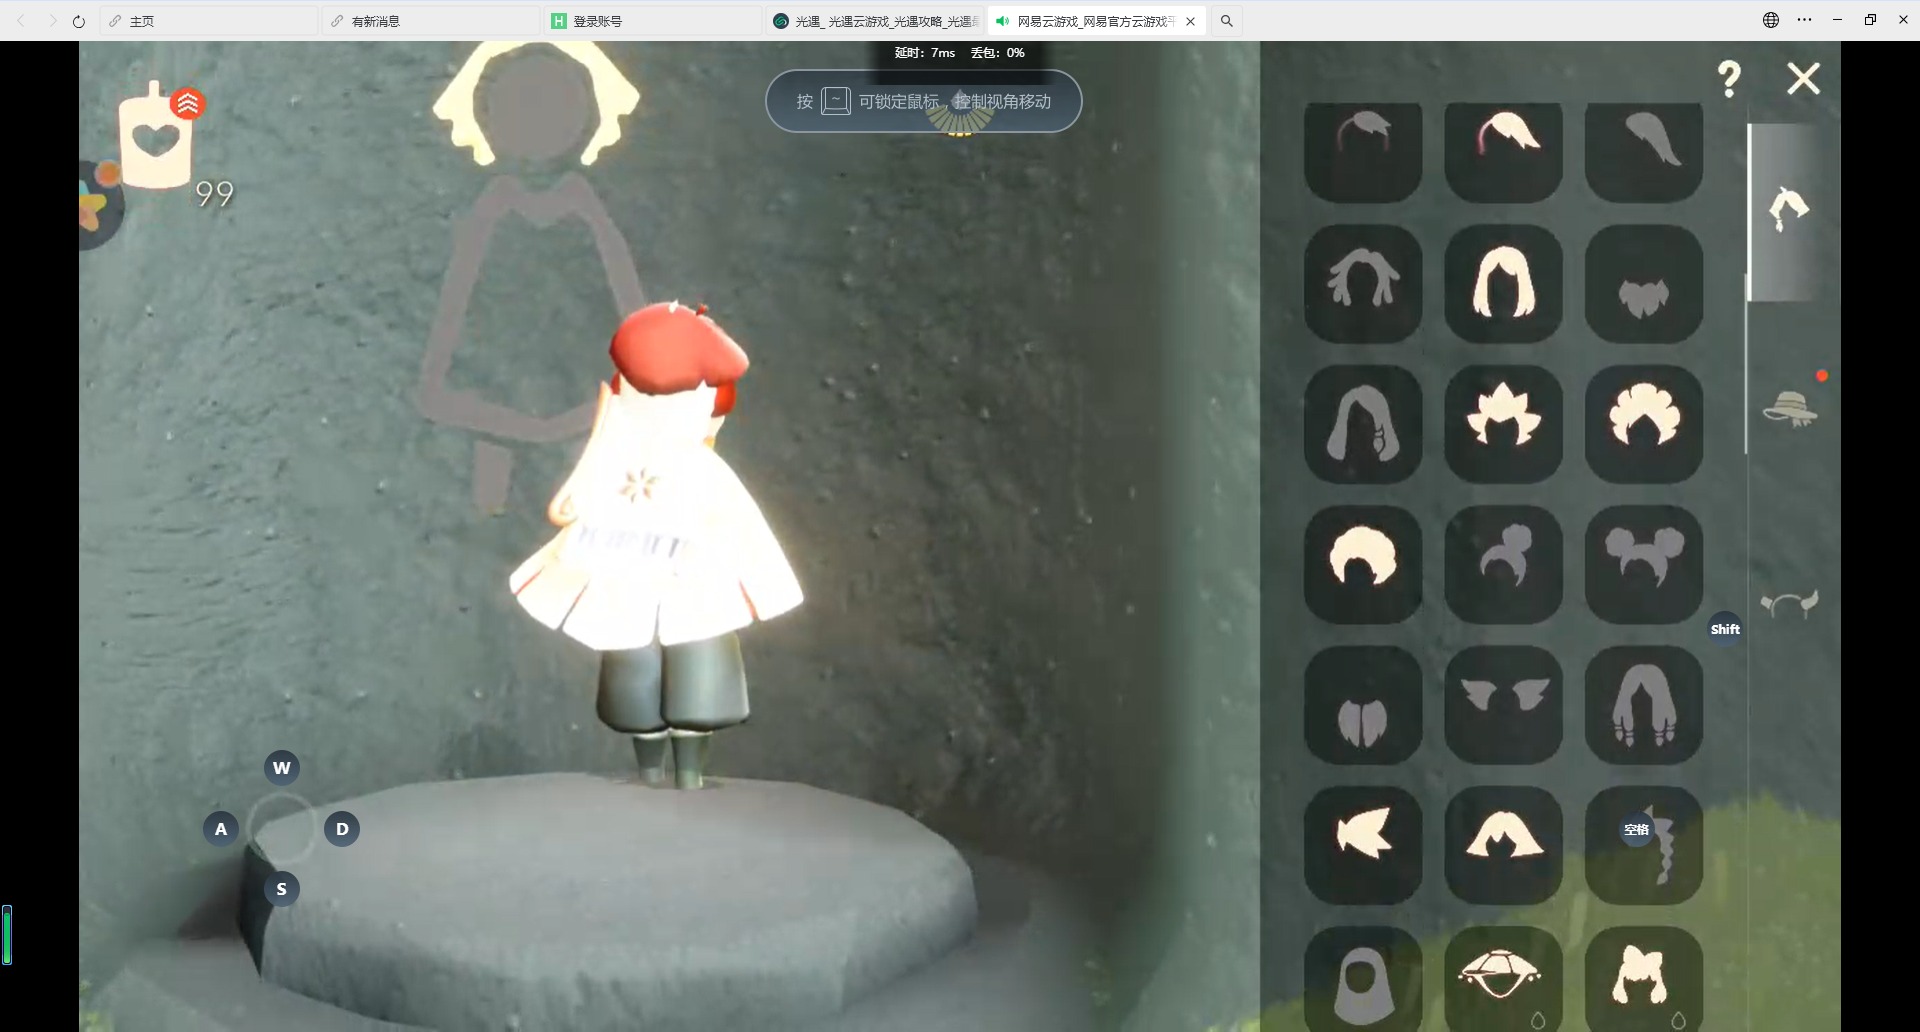Select the twin braids hairstyle
The image size is (1920, 1032).
pos(1643,705)
